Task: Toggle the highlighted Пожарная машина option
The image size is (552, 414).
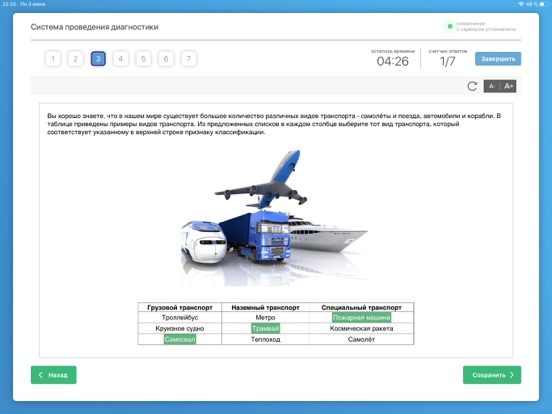Action: click(x=362, y=318)
